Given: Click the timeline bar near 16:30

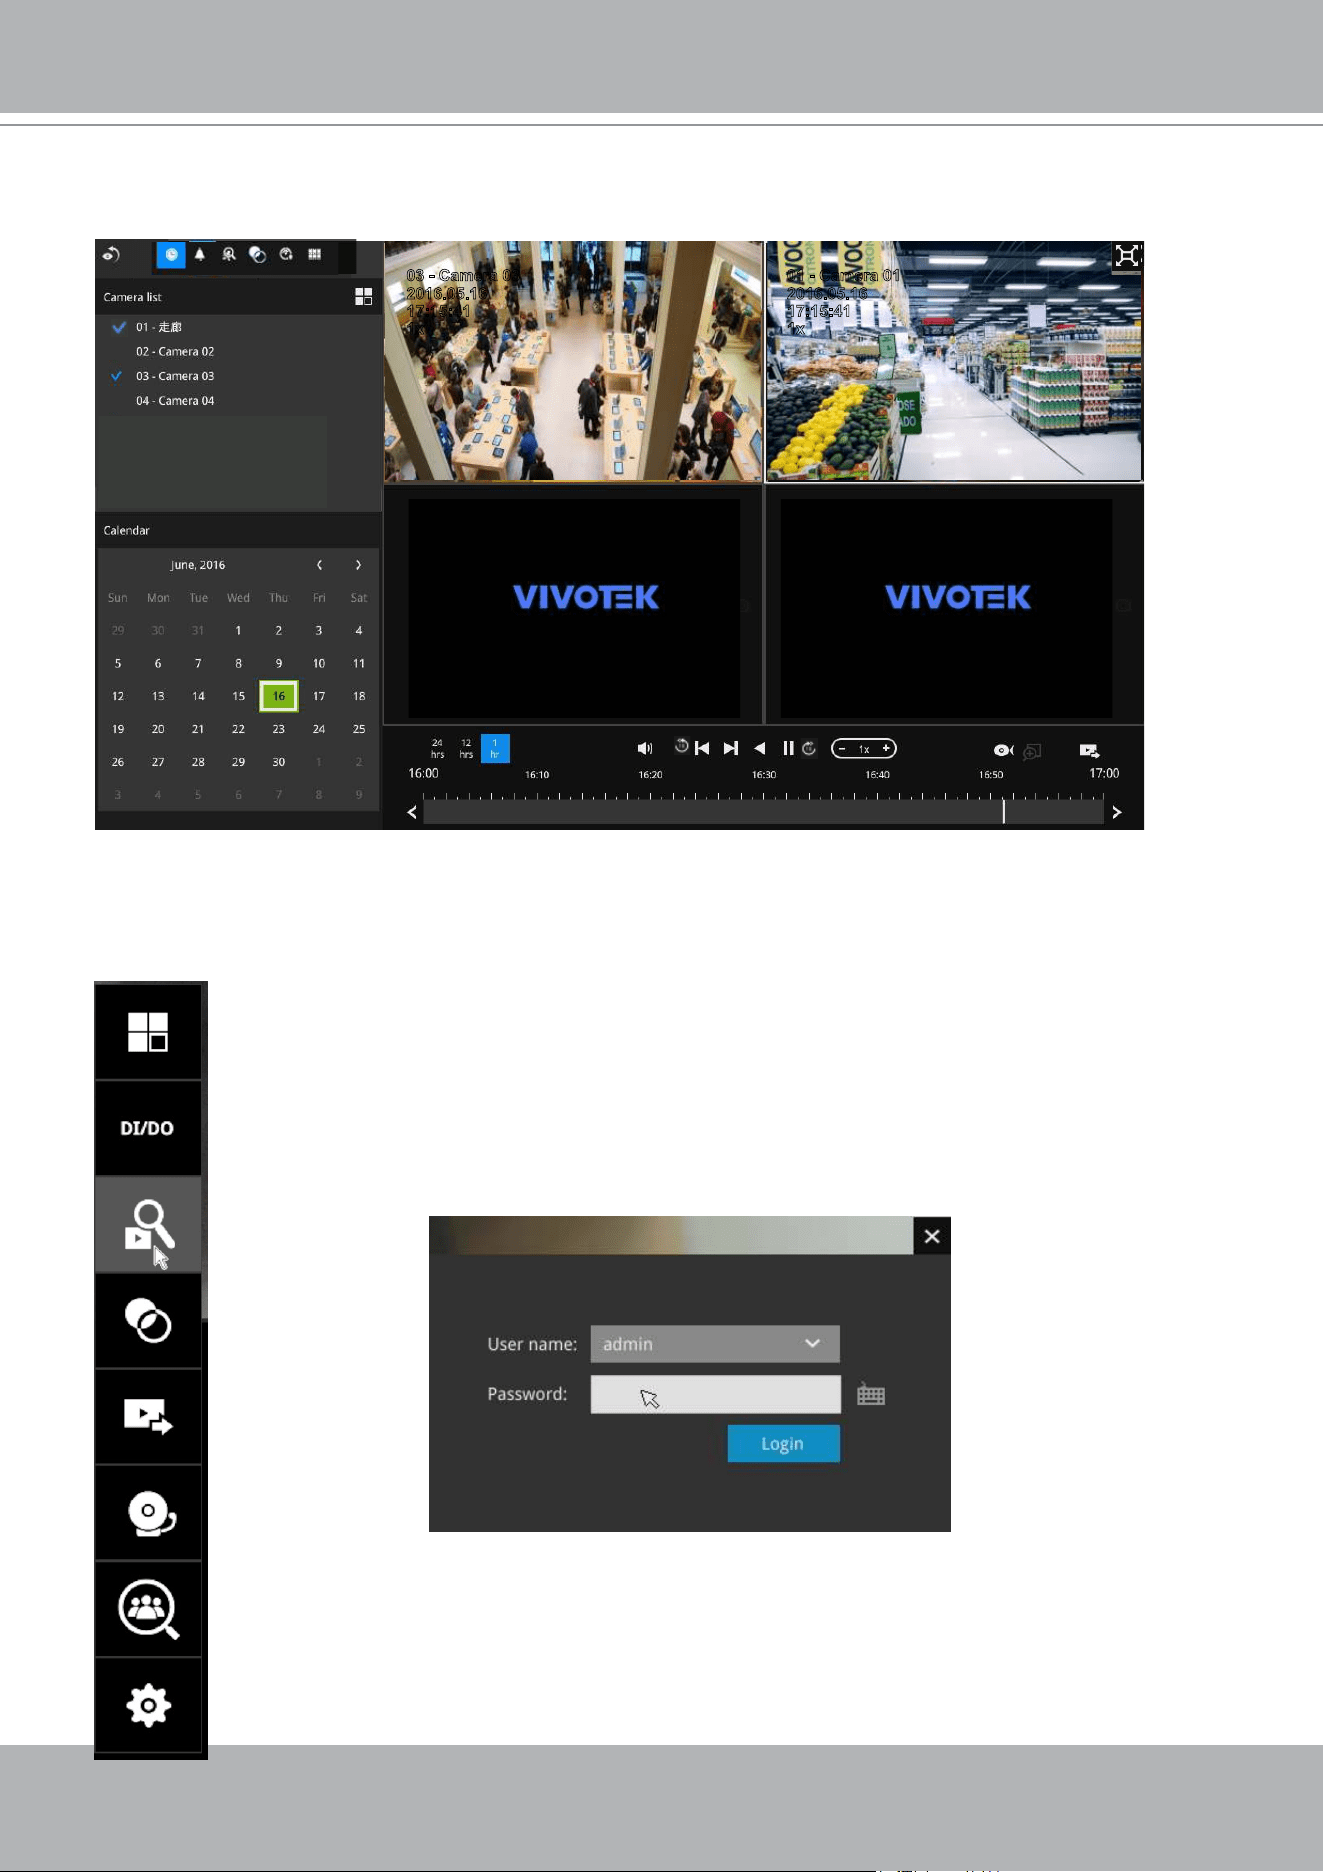Looking at the screenshot, I should 764,812.
